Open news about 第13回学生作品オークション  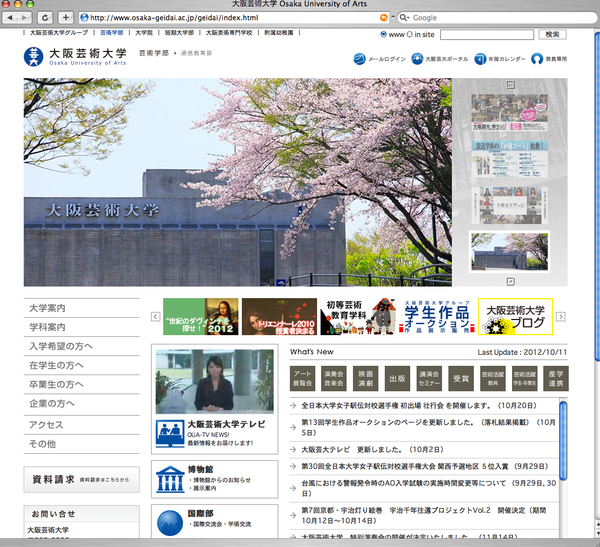(428, 427)
